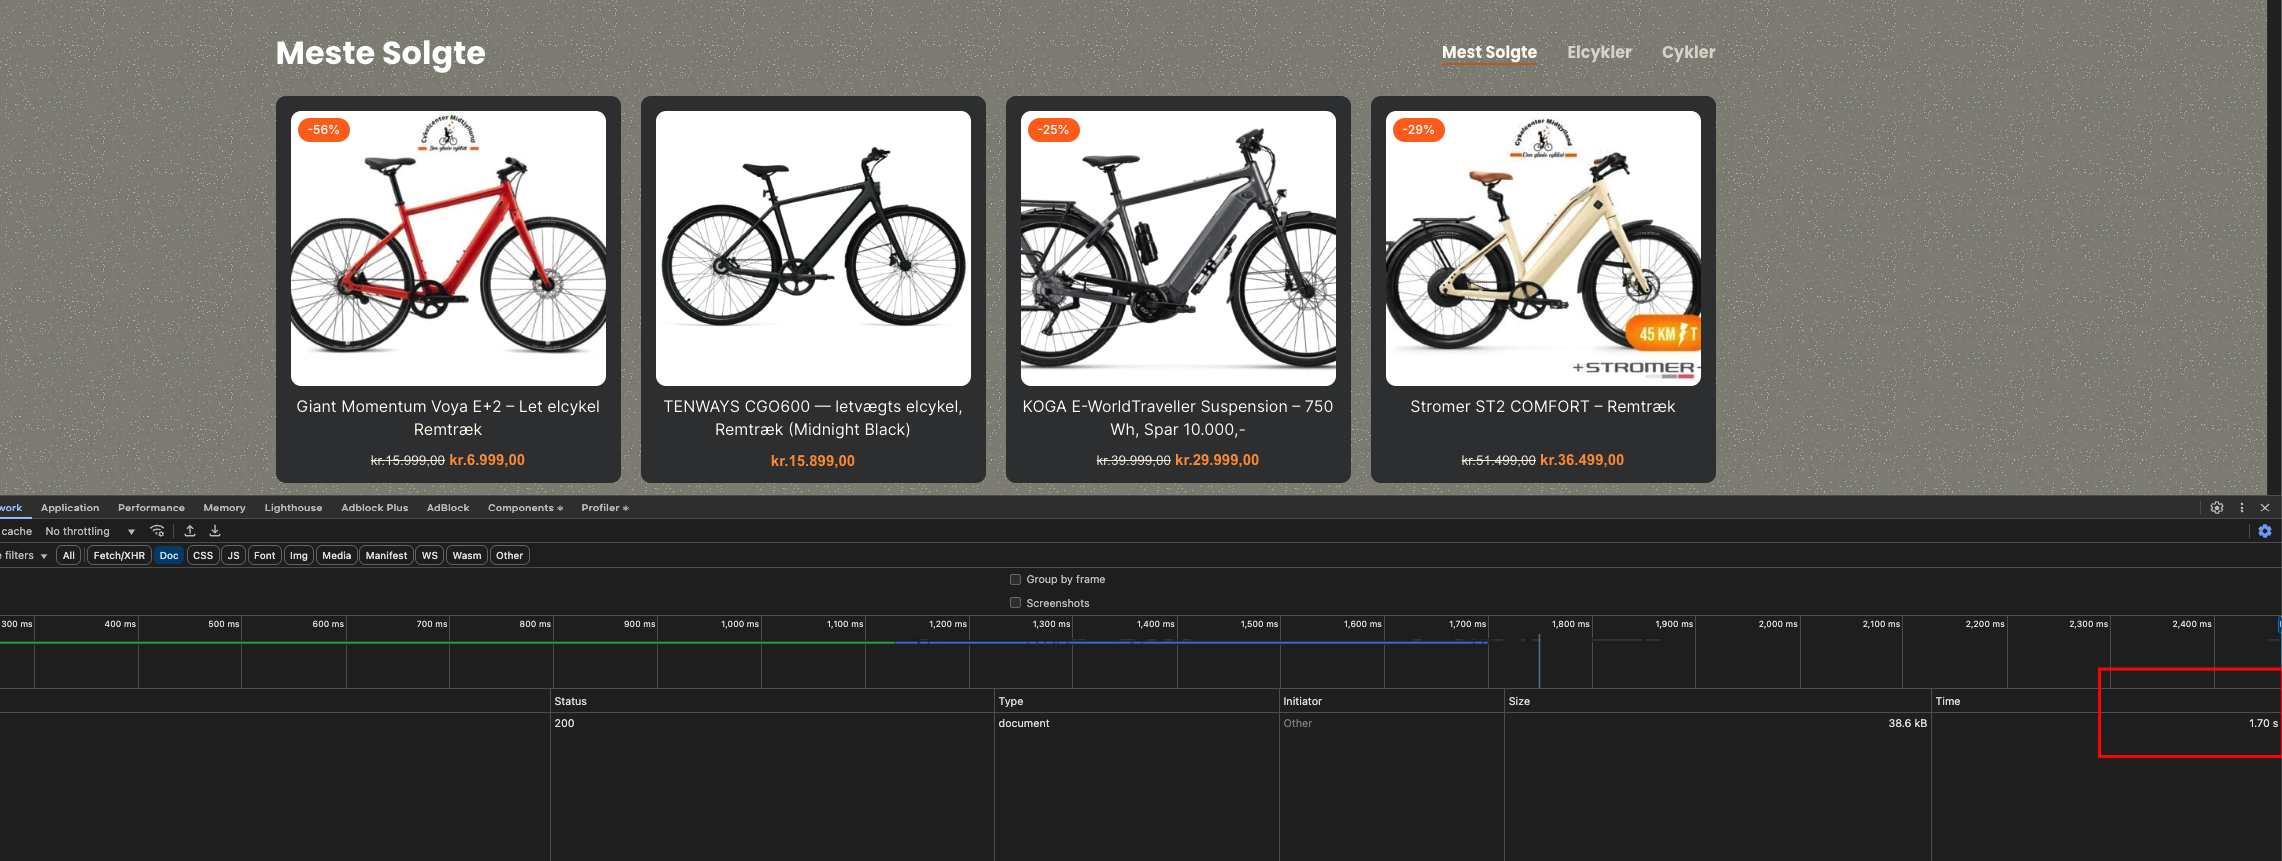Image resolution: width=2282 pixels, height=861 pixels.
Task: Open the Adblock Plus tab
Action: [375, 508]
